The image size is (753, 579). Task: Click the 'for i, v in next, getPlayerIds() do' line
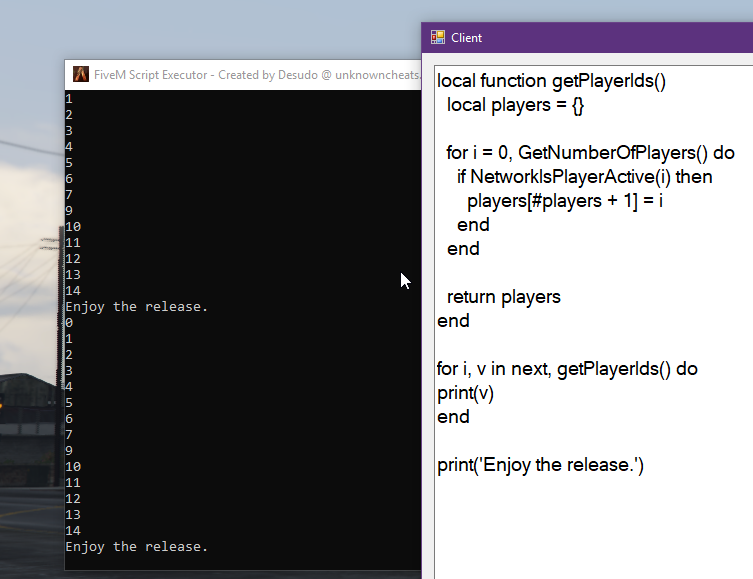pyautogui.click(x=567, y=369)
